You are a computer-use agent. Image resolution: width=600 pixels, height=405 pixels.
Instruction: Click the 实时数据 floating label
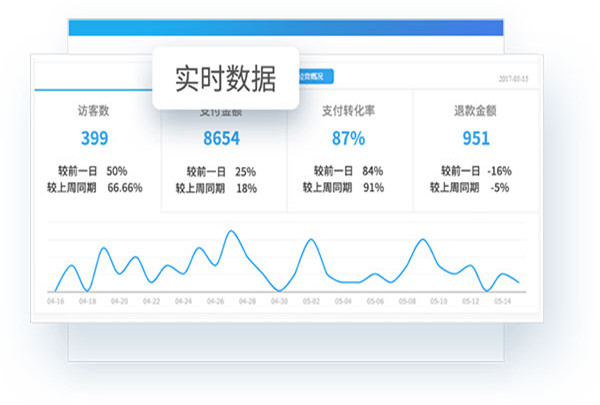click(225, 78)
